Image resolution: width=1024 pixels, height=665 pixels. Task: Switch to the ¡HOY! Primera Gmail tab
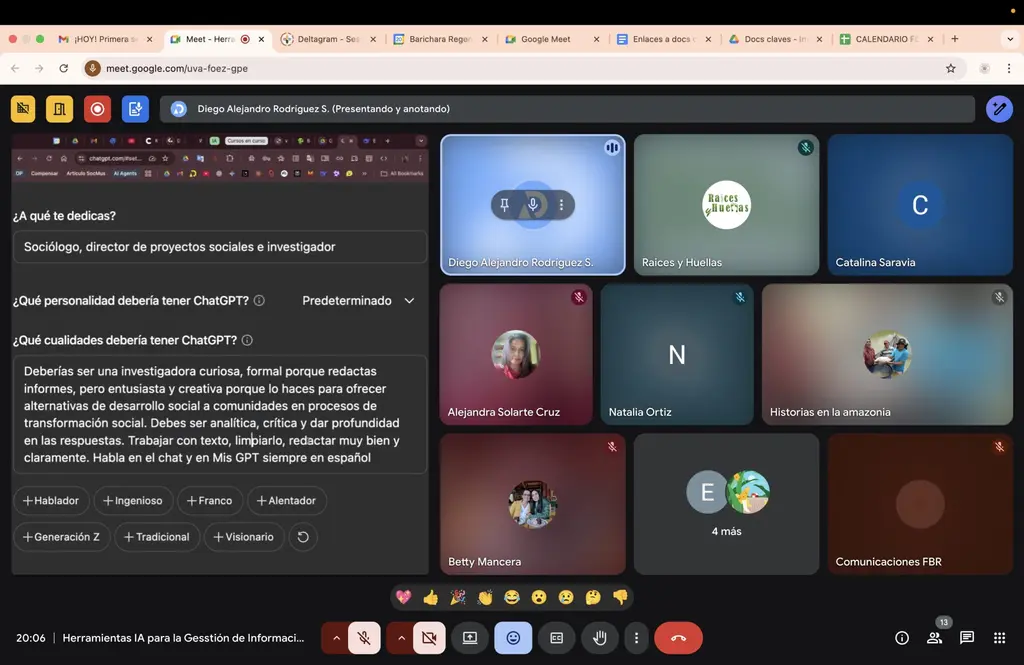(x=106, y=39)
